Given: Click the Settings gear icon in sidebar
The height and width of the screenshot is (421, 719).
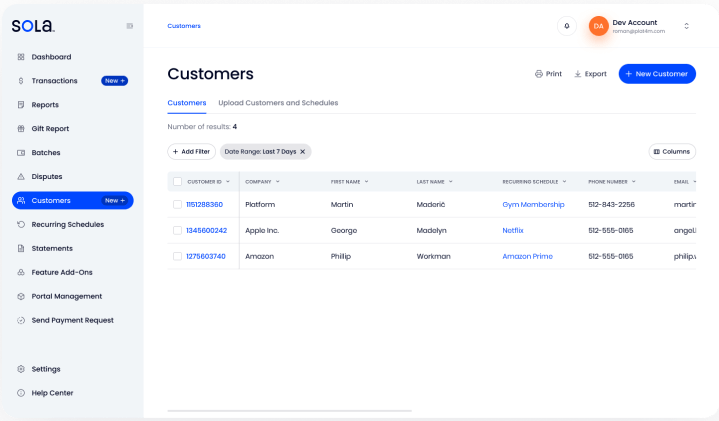Looking at the screenshot, I should click(x=21, y=369).
